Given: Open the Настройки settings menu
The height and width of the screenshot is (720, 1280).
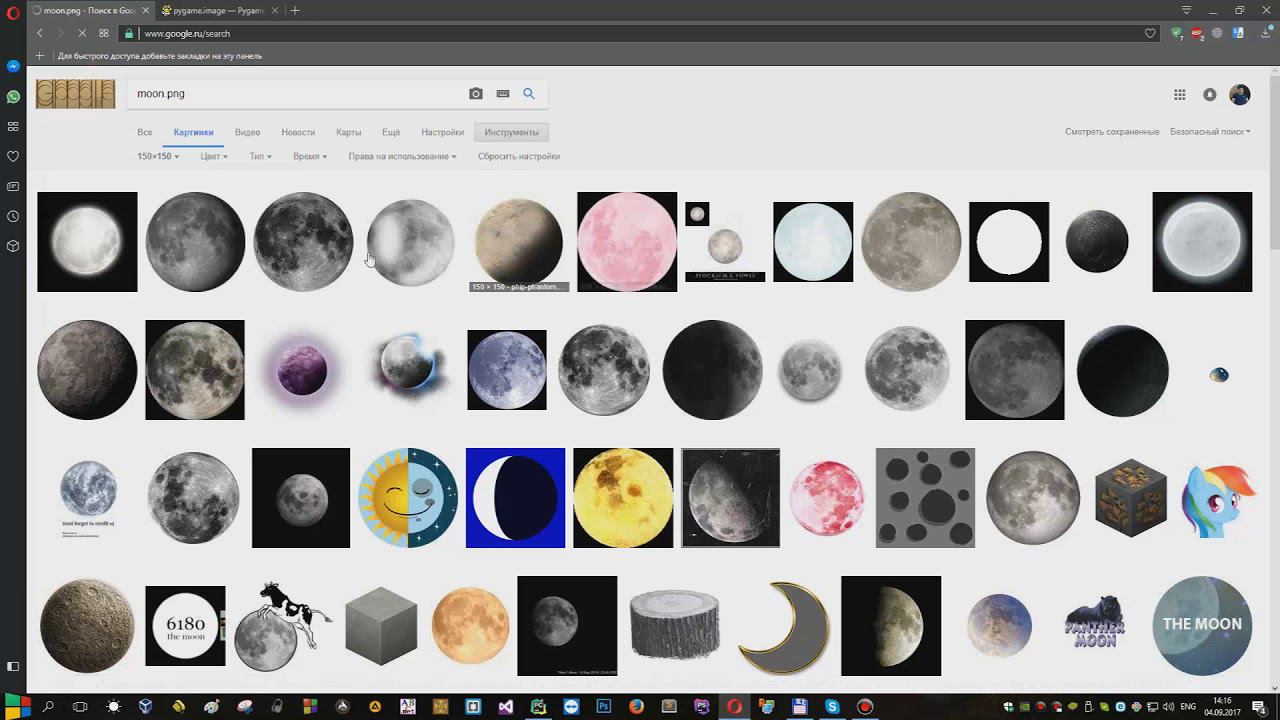Looking at the screenshot, I should (442, 132).
